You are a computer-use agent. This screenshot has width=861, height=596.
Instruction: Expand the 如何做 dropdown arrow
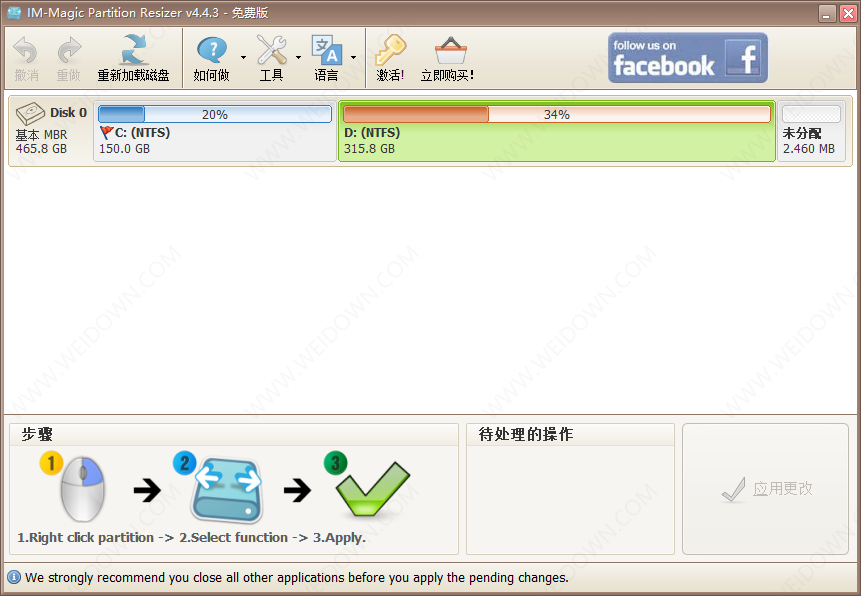(x=243, y=57)
